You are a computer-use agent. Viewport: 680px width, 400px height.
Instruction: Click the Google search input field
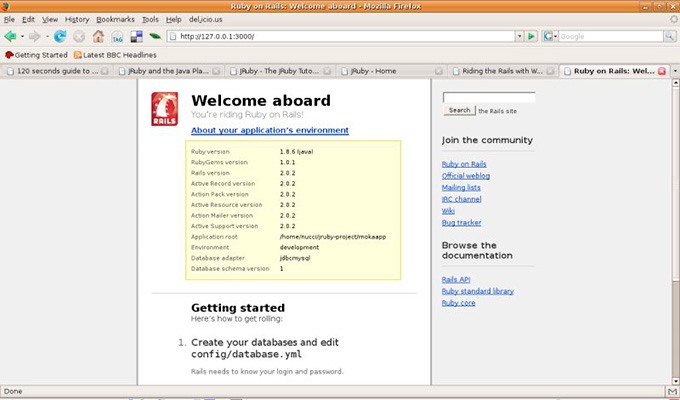[x=611, y=36]
